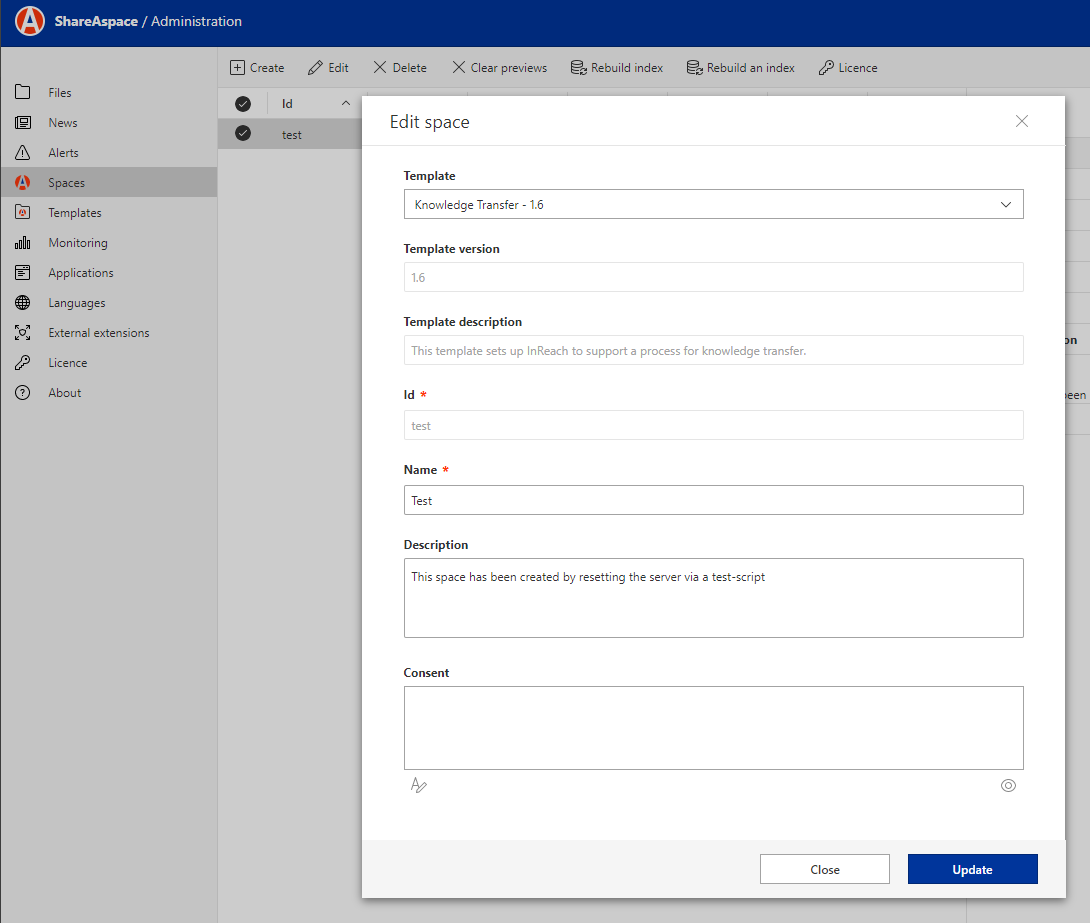Toggle the select-all checkmark in table header
The height and width of the screenshot is (923, 1090).
click(243, 104)
